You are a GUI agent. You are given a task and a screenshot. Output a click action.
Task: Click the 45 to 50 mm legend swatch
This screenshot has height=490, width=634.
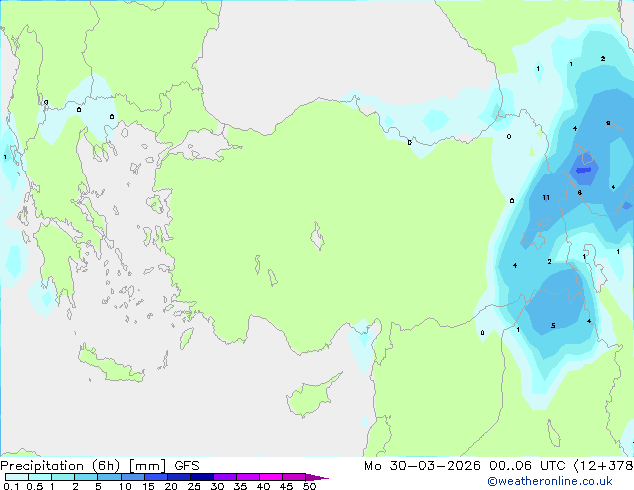(294, 477)
